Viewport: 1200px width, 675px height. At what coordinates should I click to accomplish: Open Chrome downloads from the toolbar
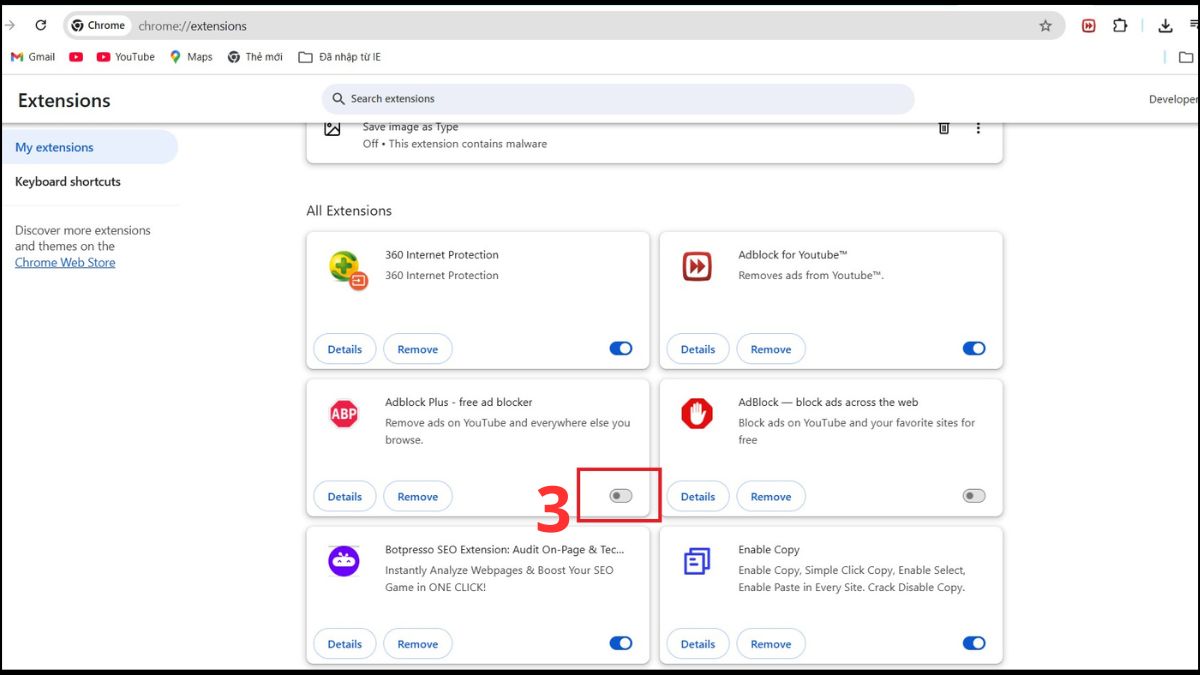tap(1165, 26)
